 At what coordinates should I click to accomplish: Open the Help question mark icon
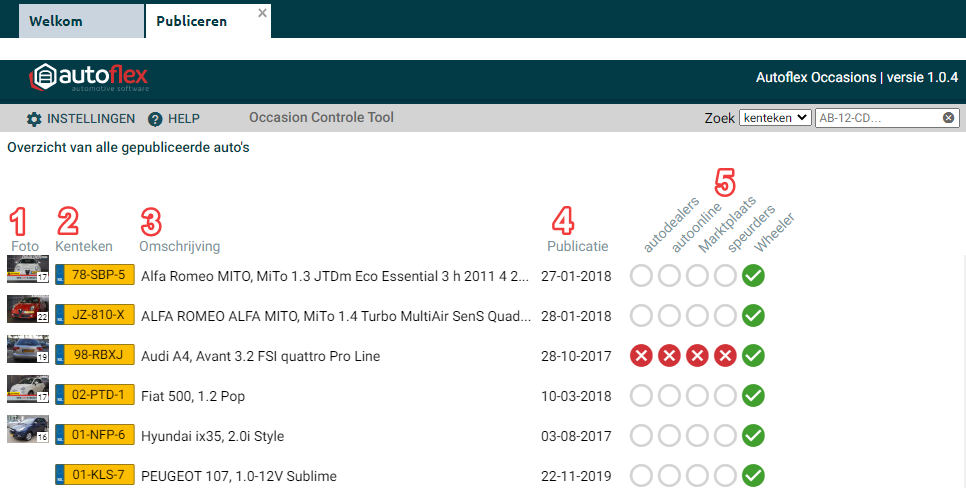[155, 119]
